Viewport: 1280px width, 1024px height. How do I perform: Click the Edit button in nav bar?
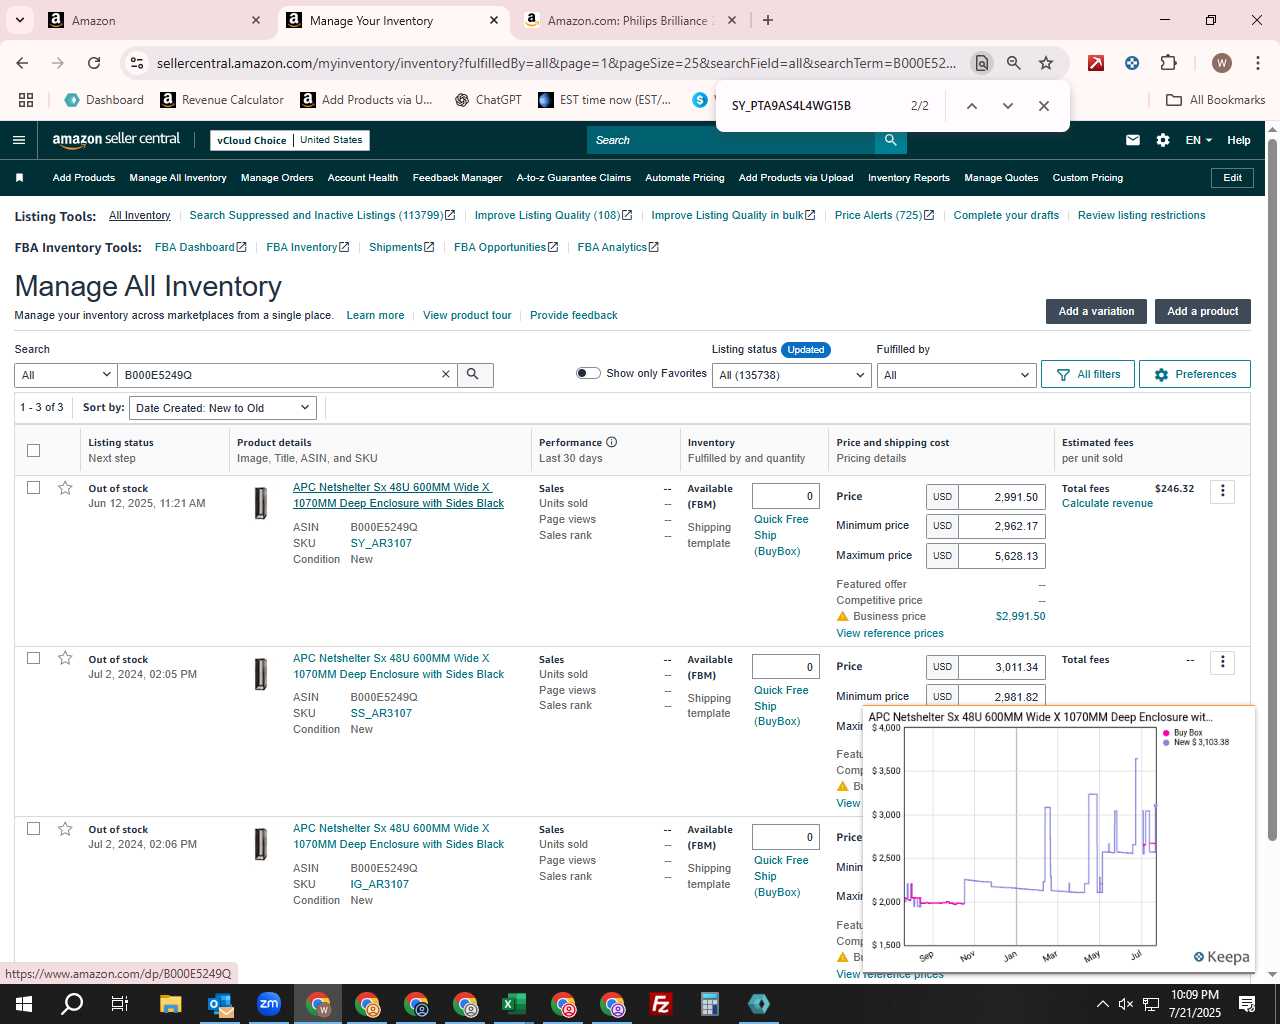tap(1232, 178)
